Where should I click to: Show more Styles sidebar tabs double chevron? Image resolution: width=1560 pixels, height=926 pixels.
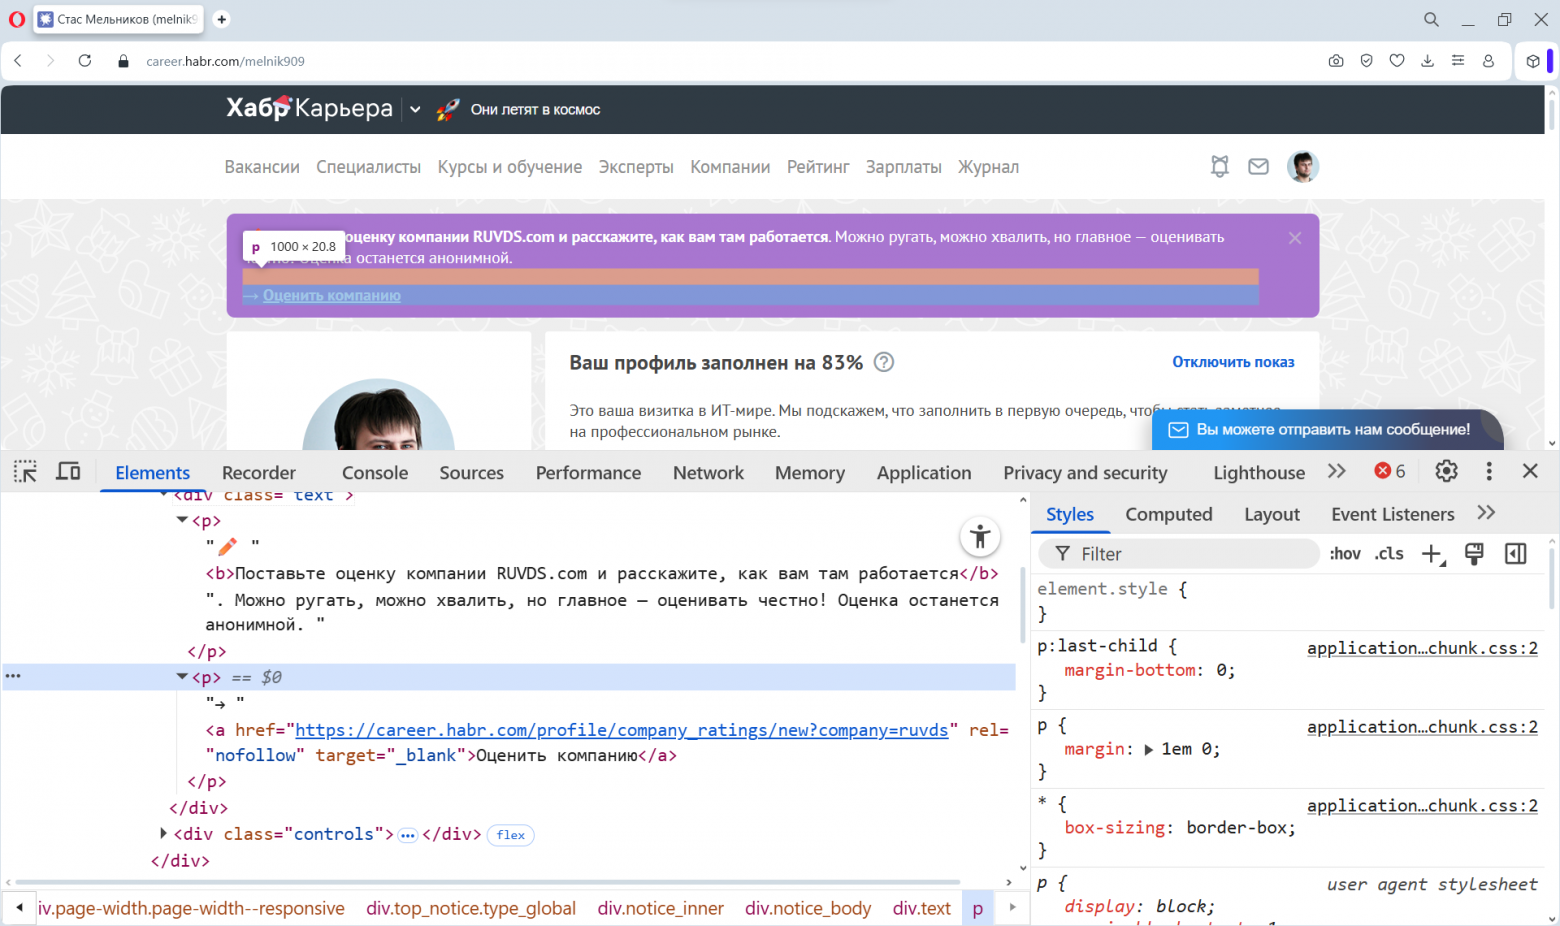click(1486, 513)
